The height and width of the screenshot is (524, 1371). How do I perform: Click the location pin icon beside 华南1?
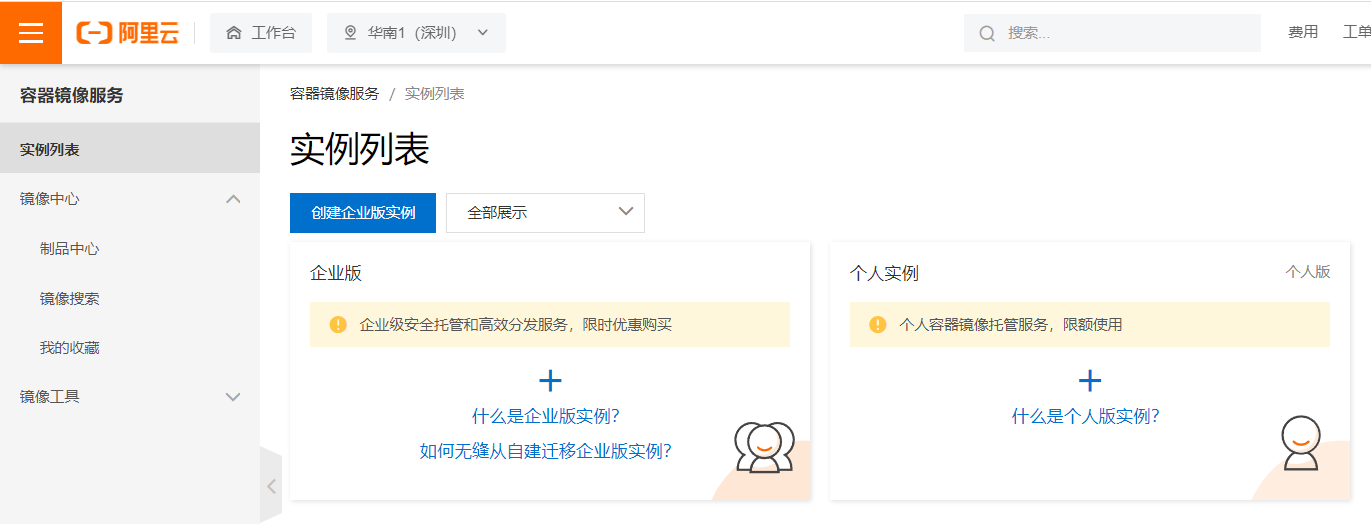coord(350,33)
